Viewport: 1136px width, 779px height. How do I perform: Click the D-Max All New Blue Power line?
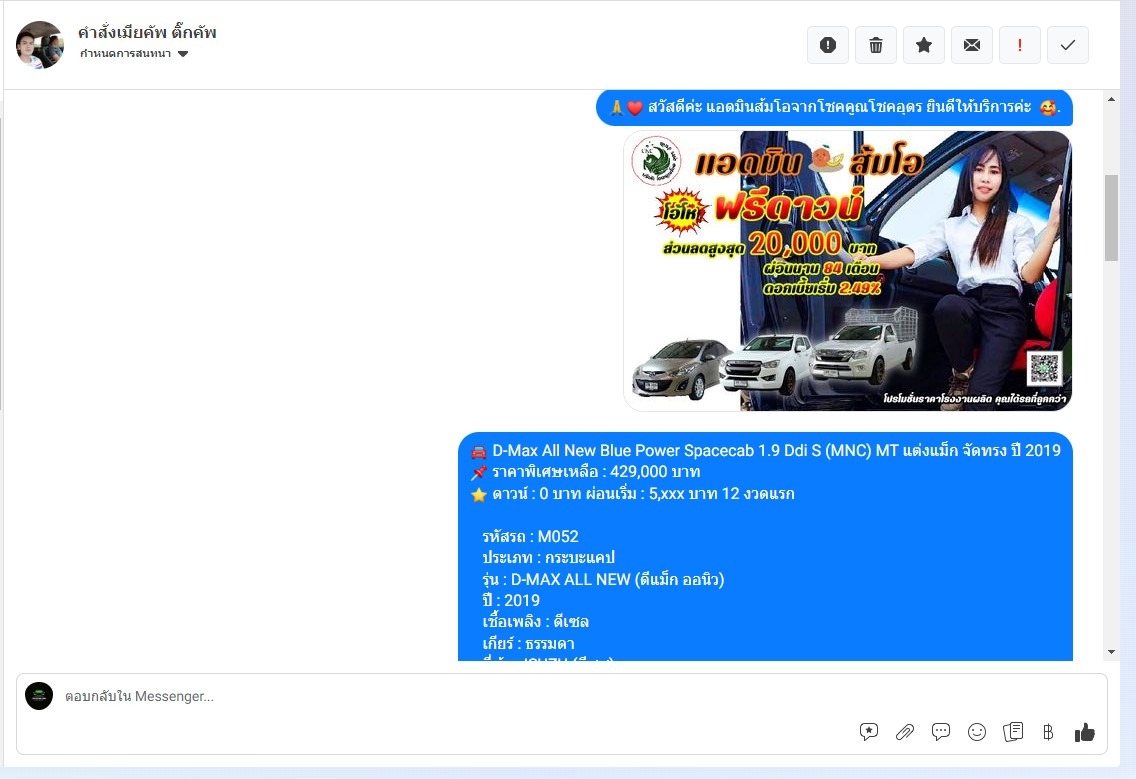(766, 451)
